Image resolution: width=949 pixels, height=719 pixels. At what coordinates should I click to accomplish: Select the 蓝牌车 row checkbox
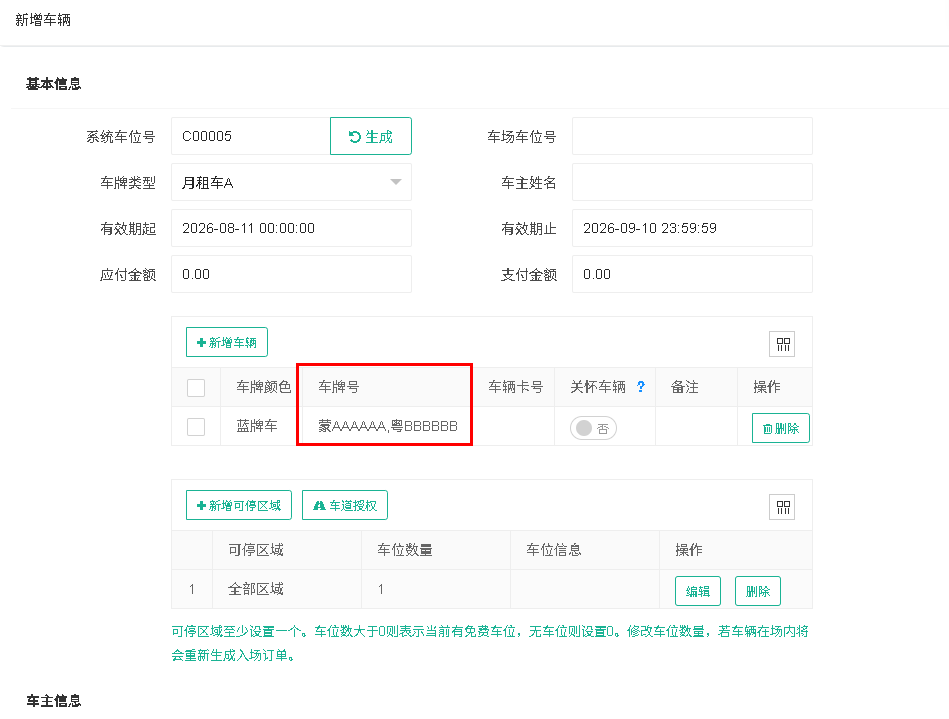coord(196,427)
